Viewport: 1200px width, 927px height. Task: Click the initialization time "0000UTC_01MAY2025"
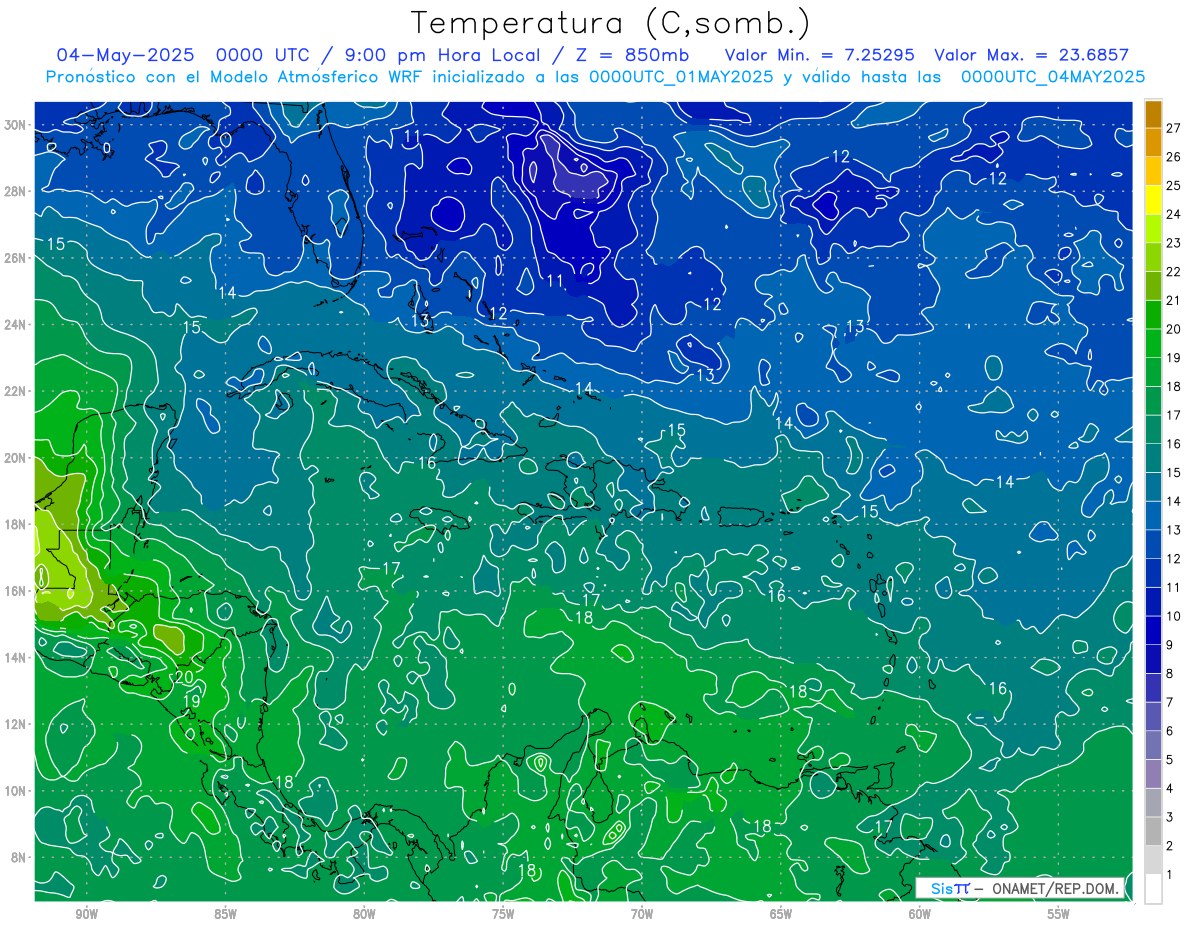681,77
